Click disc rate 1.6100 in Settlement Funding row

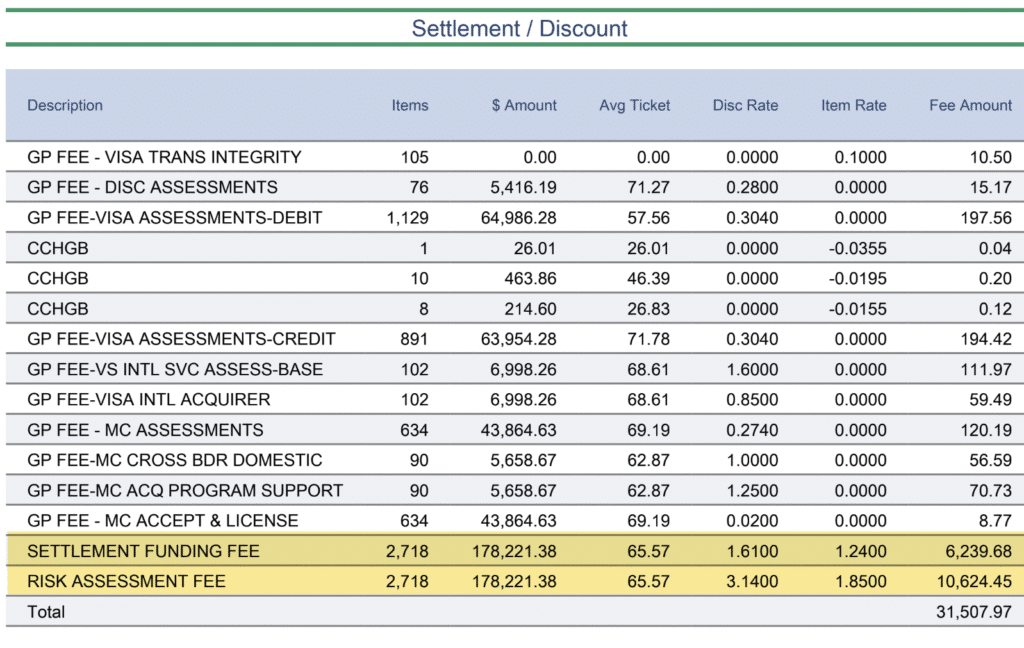point(752,551)
